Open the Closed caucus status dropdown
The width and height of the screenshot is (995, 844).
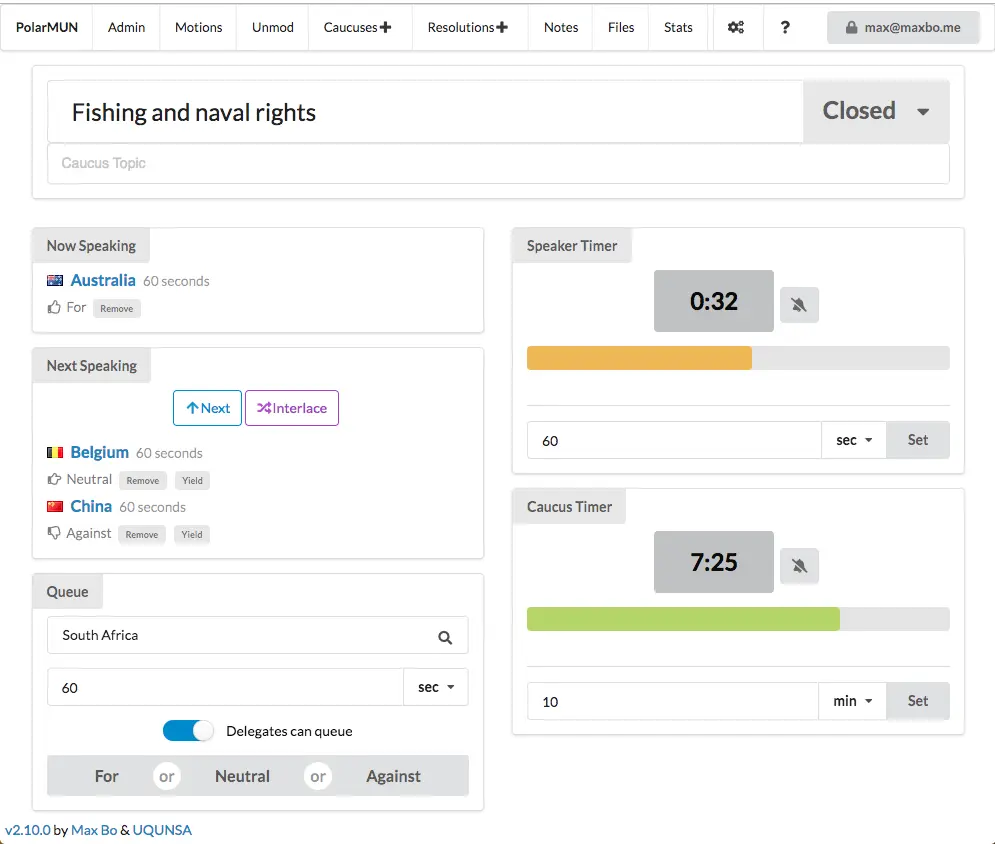tap(876, 111)
